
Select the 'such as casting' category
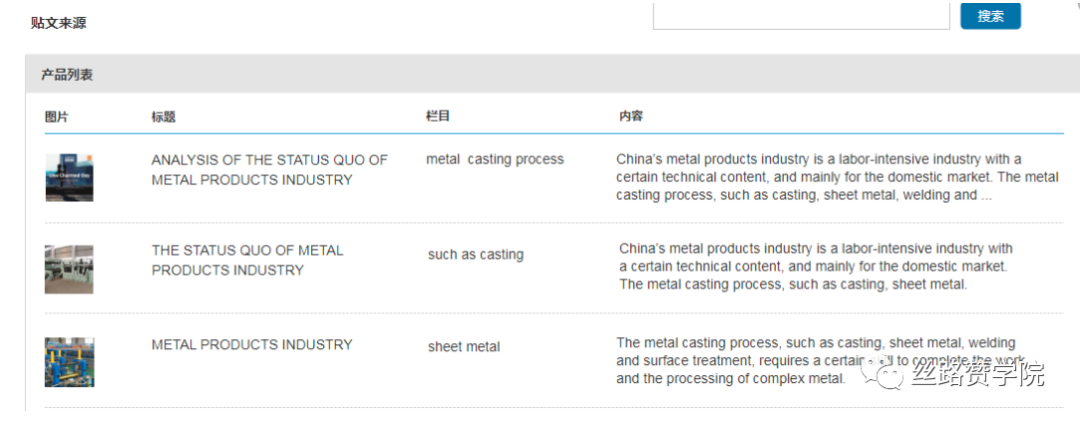[476, 255]
